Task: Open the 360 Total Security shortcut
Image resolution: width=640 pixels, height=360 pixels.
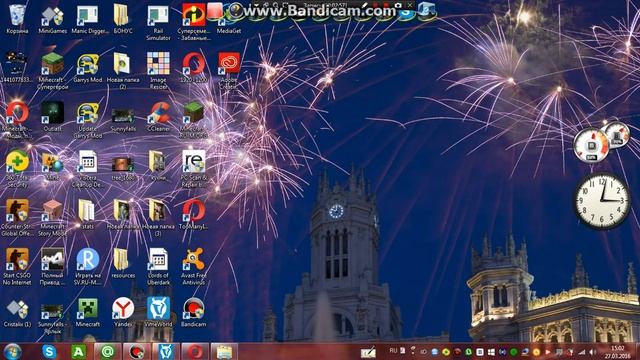Action: 17,169
